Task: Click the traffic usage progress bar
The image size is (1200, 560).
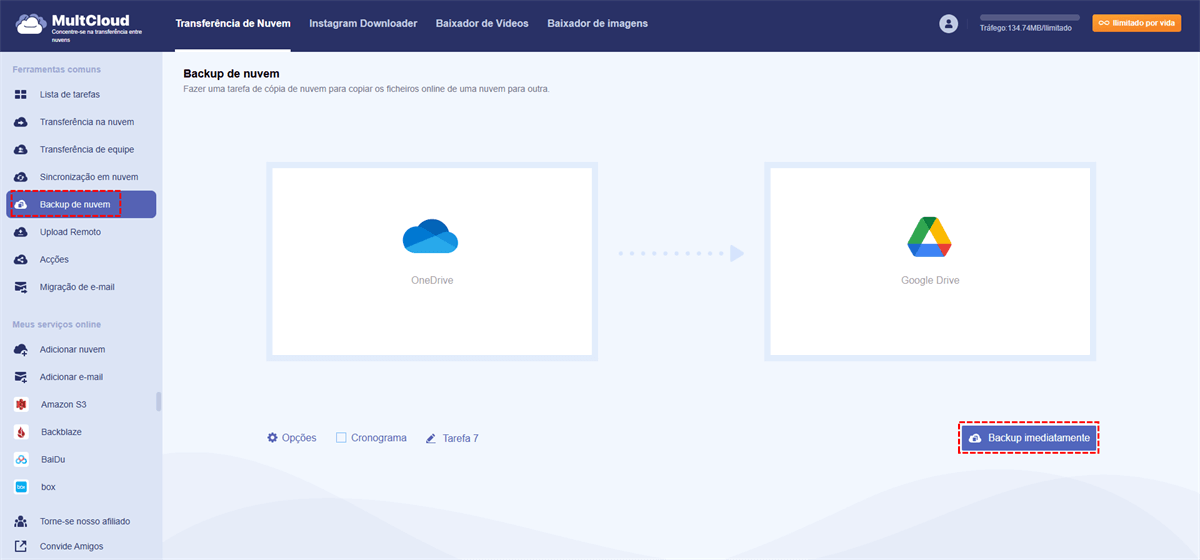Action: [1029, 18]
